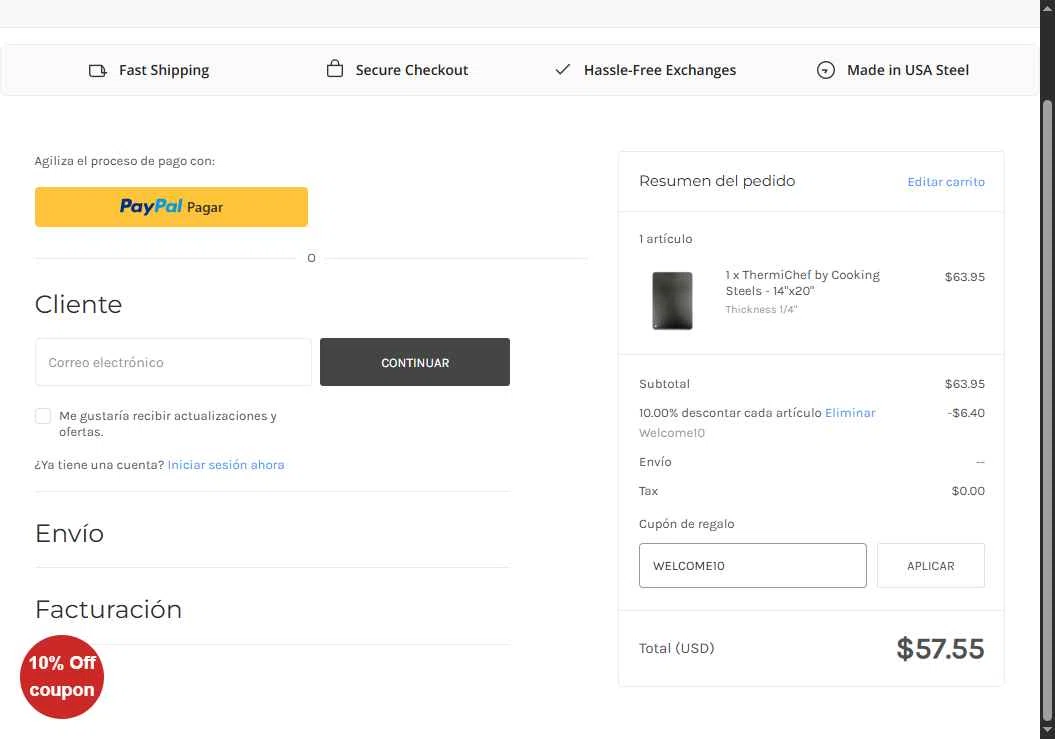The width and height of the screenshot is (1055, 739).
Task: Click the Tax $0.00 value
Action: click(968, 491)
